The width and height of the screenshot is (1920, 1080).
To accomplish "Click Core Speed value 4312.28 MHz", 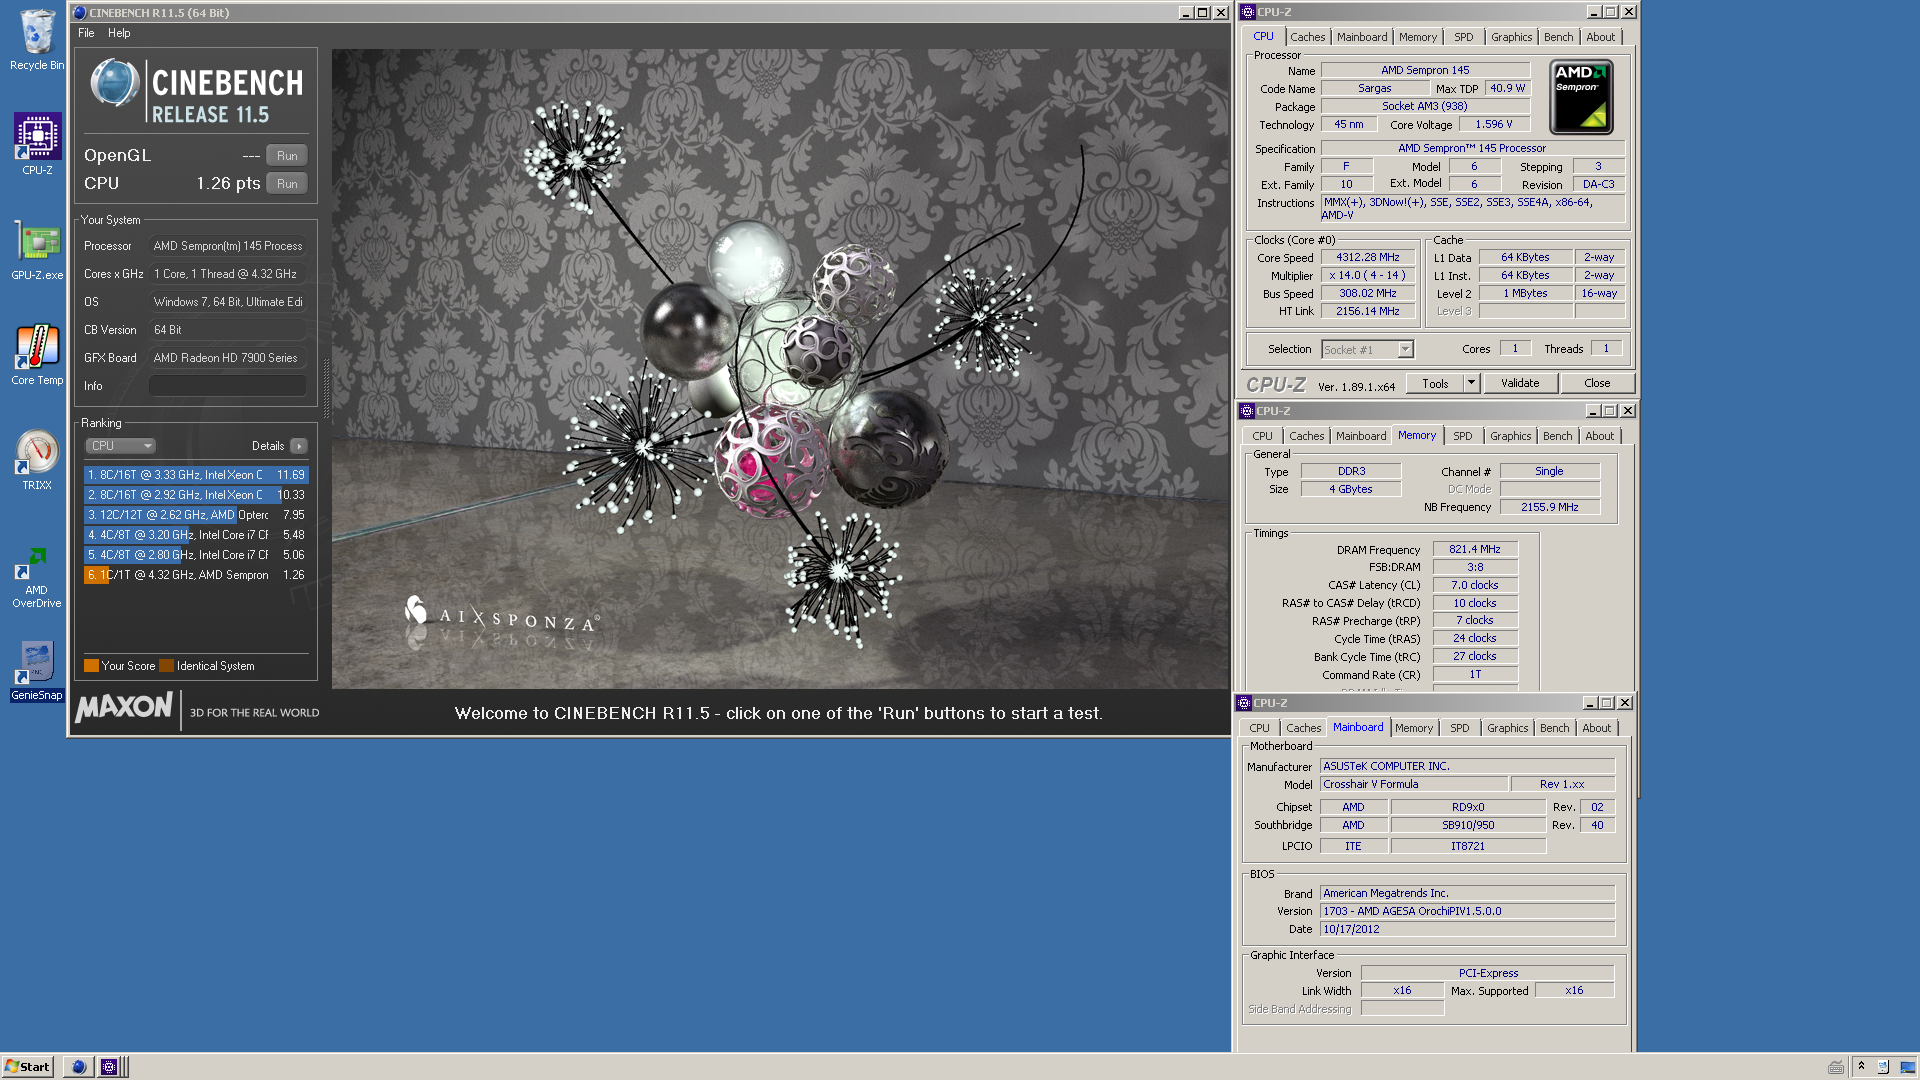I will (1367, 258).
